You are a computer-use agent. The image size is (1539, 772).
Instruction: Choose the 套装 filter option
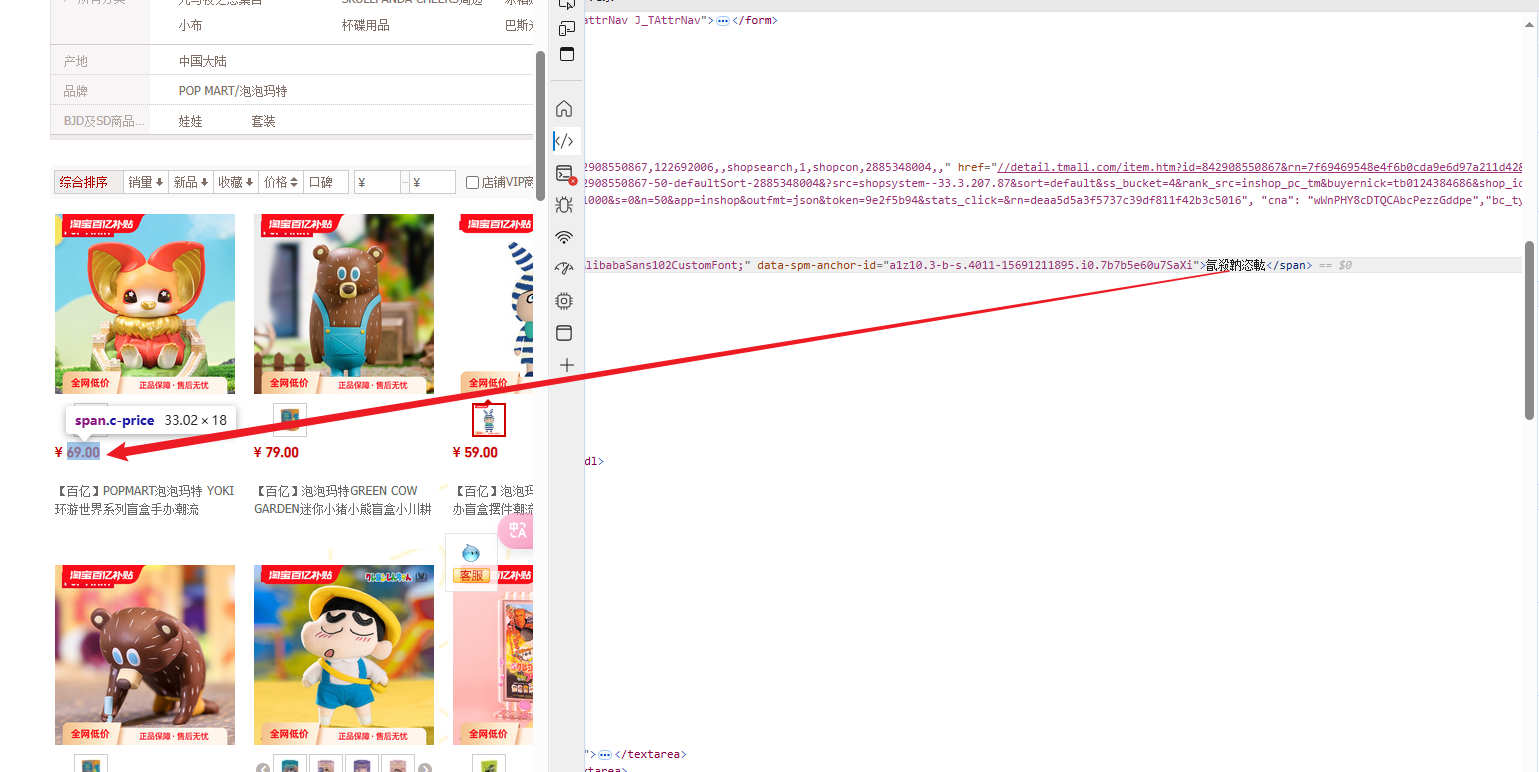(263, 121)
